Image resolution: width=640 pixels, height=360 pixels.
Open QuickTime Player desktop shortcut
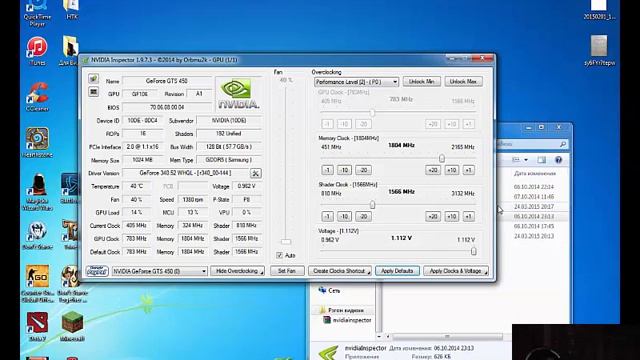click(x=37, y=13)
